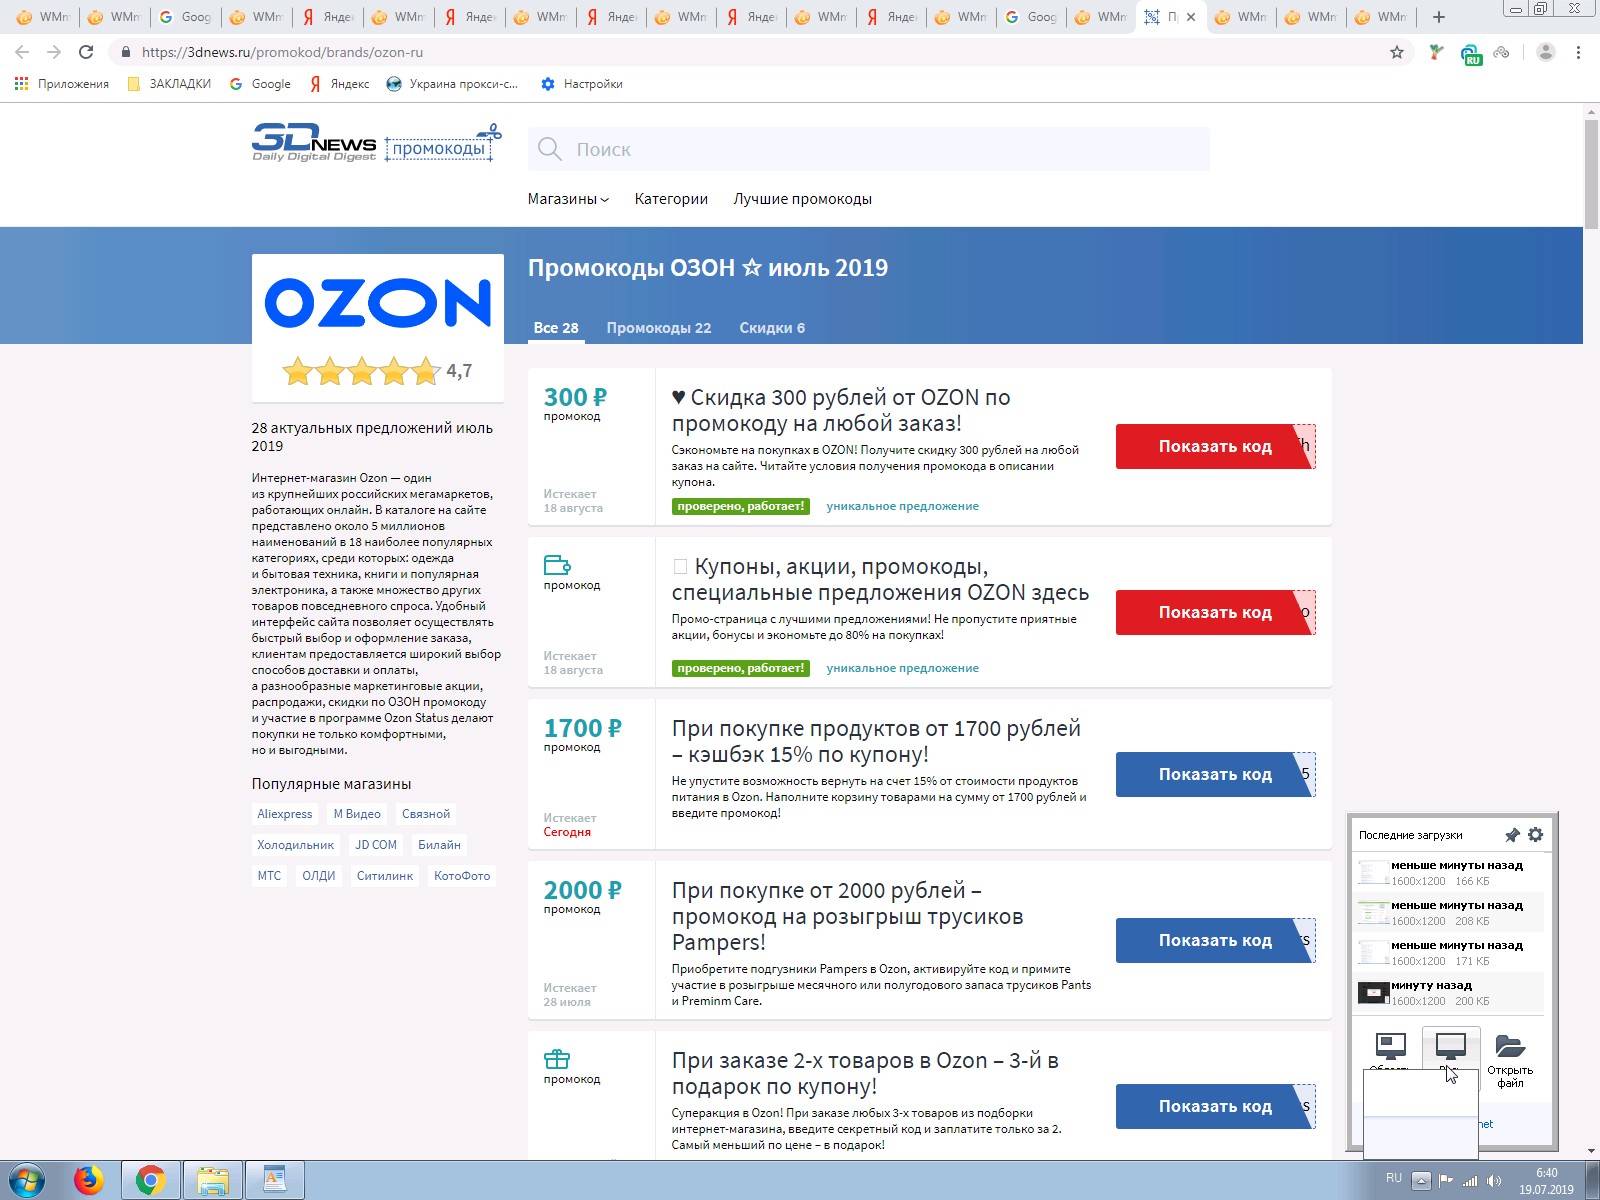The width and height of the screenshot is (1600, 1200).
Task: Open the 'КотоФото' store link
Action: coord(462,876)
